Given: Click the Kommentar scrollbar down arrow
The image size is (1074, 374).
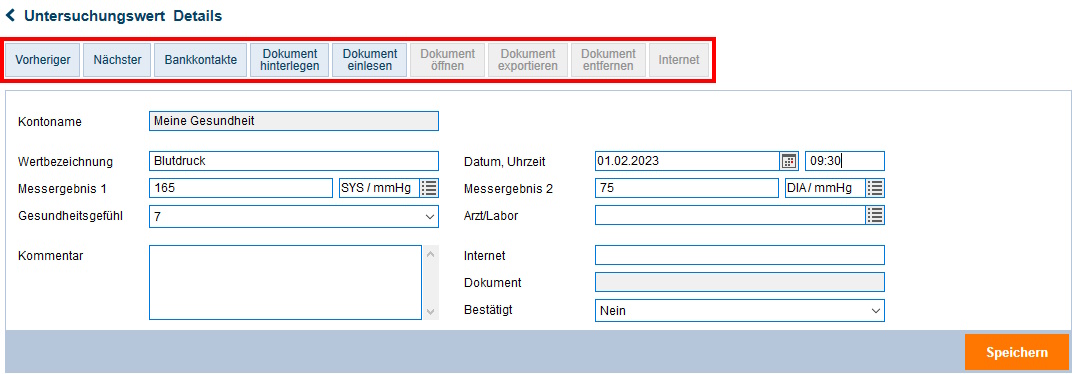Looking at the screenshot, I should [431, 312].
